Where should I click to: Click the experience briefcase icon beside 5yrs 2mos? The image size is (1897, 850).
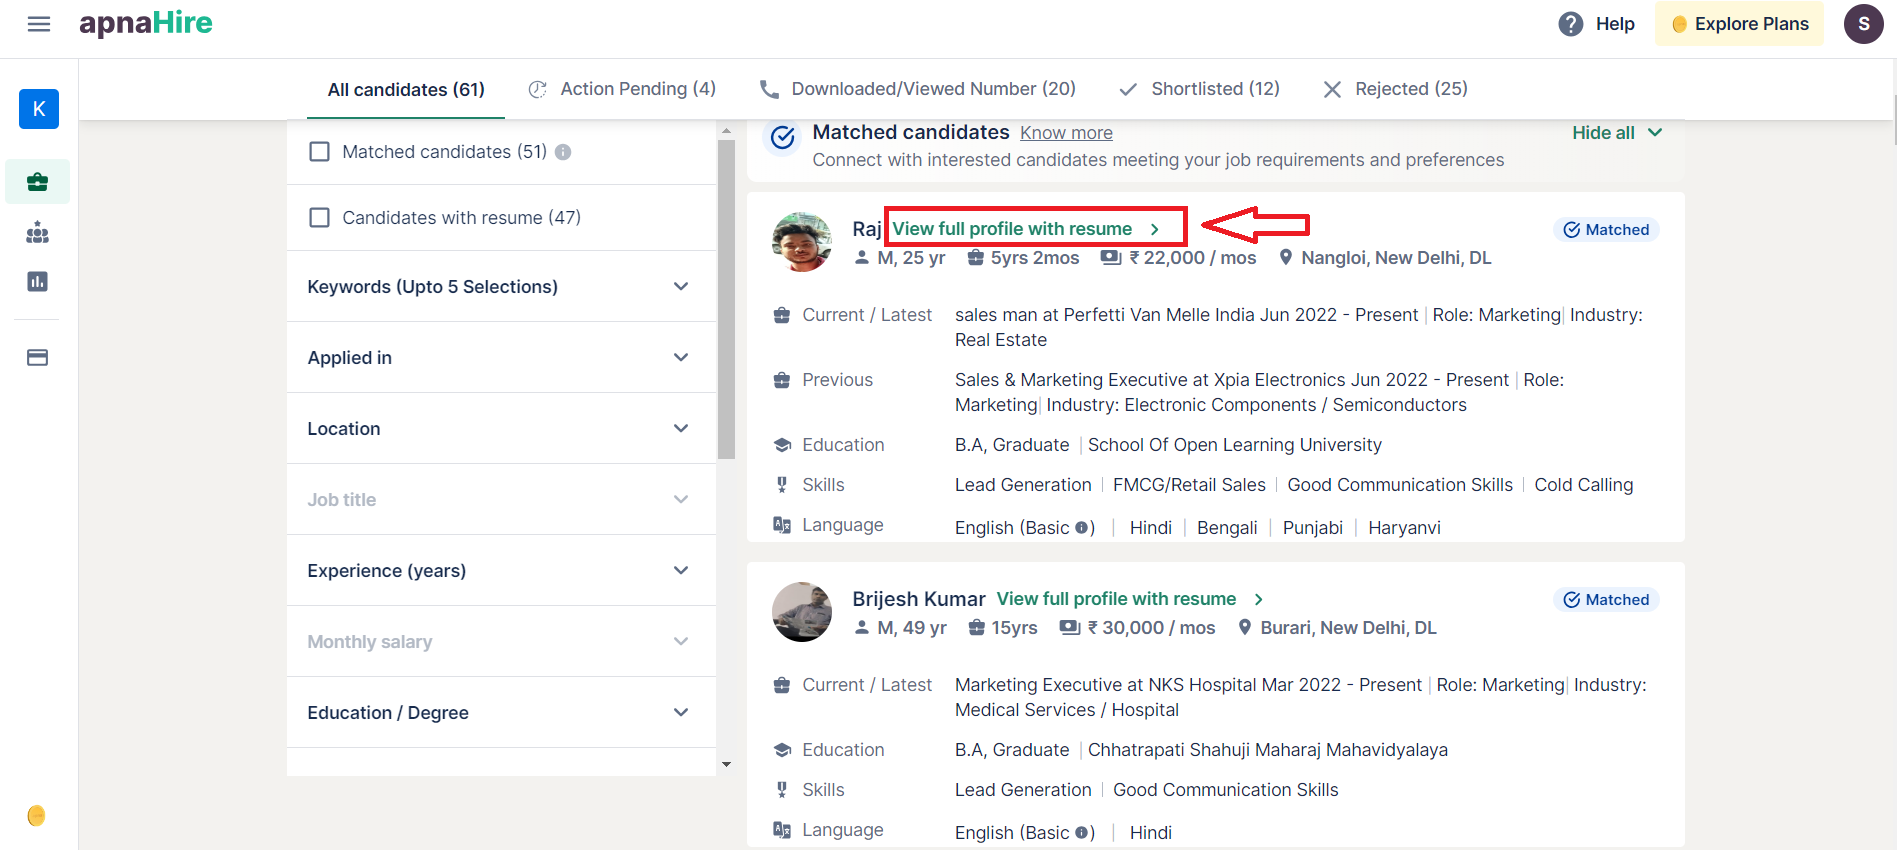point(976,258)
